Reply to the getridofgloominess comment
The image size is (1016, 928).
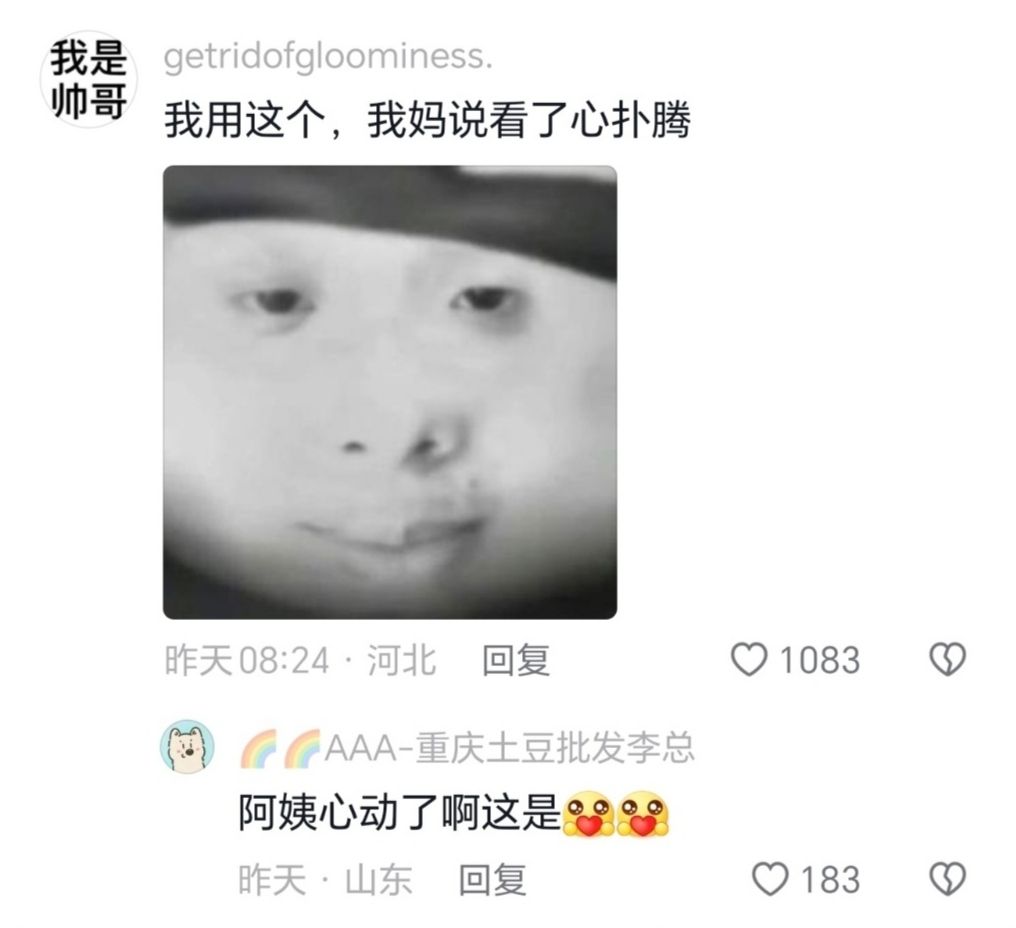[516, 660]
